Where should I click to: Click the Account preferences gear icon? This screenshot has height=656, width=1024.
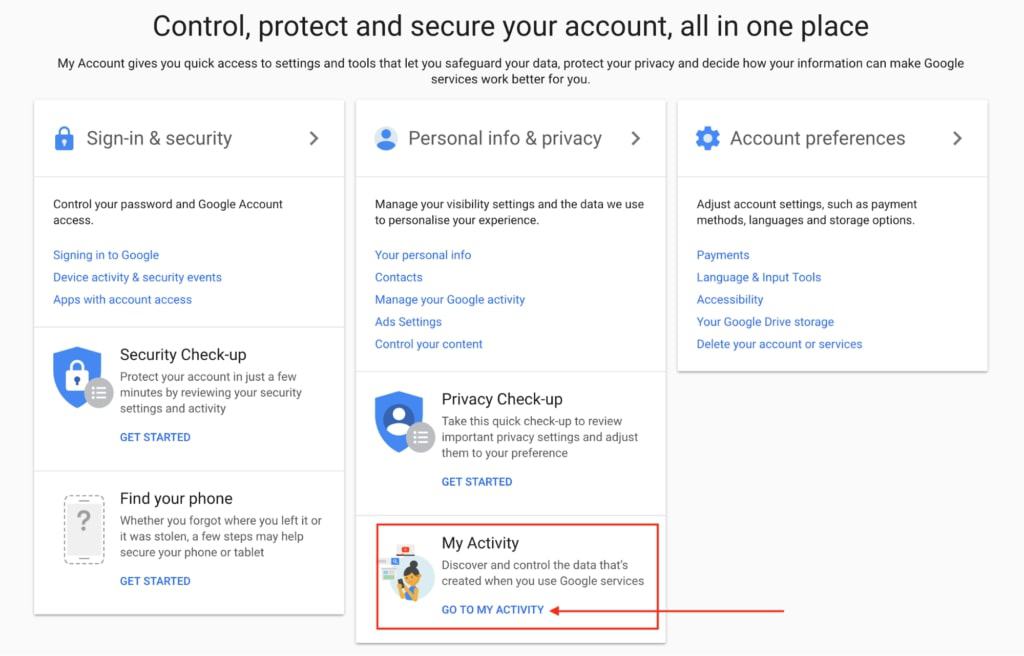[708, 138]
